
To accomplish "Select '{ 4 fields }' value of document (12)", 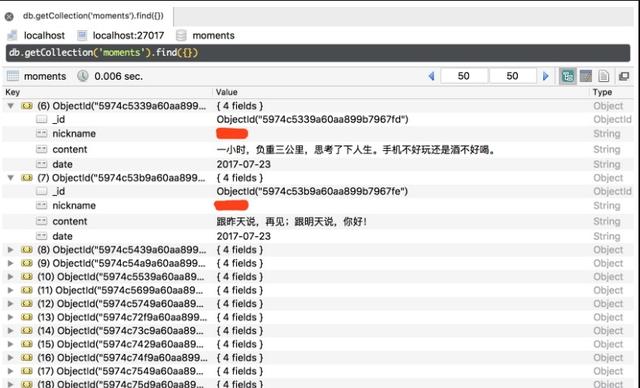I will [x=240, y=304].
